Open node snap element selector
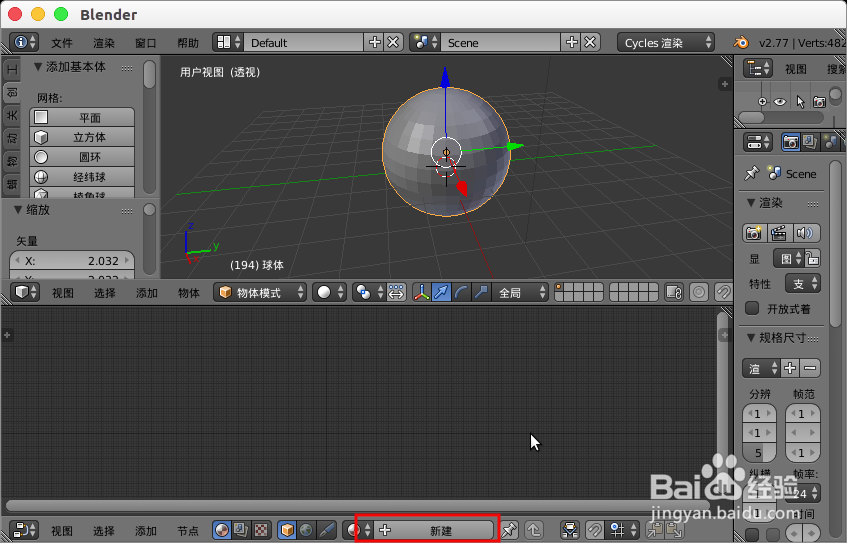The height and width of the screenshot is (543, 847). (622, 531)
